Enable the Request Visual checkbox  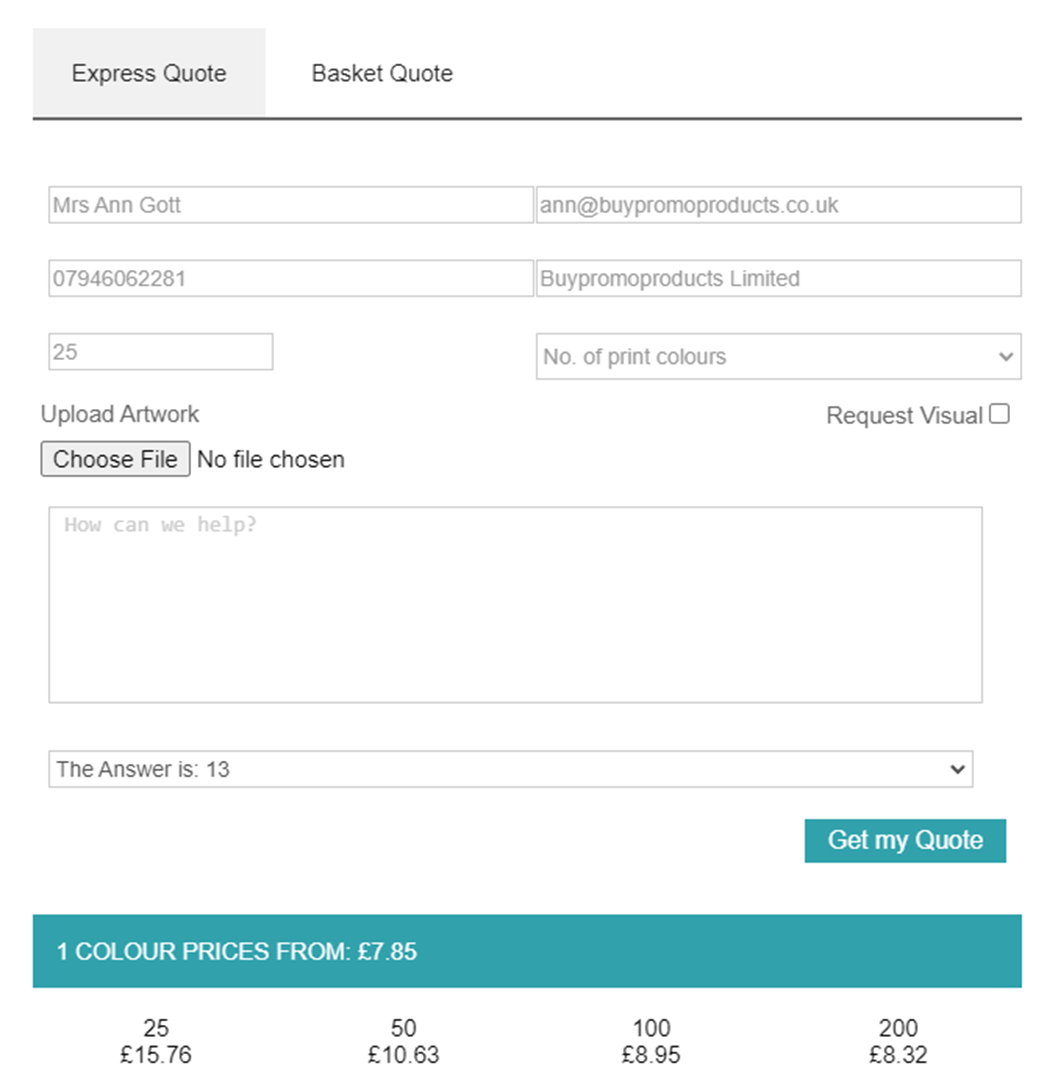[999, 412]
